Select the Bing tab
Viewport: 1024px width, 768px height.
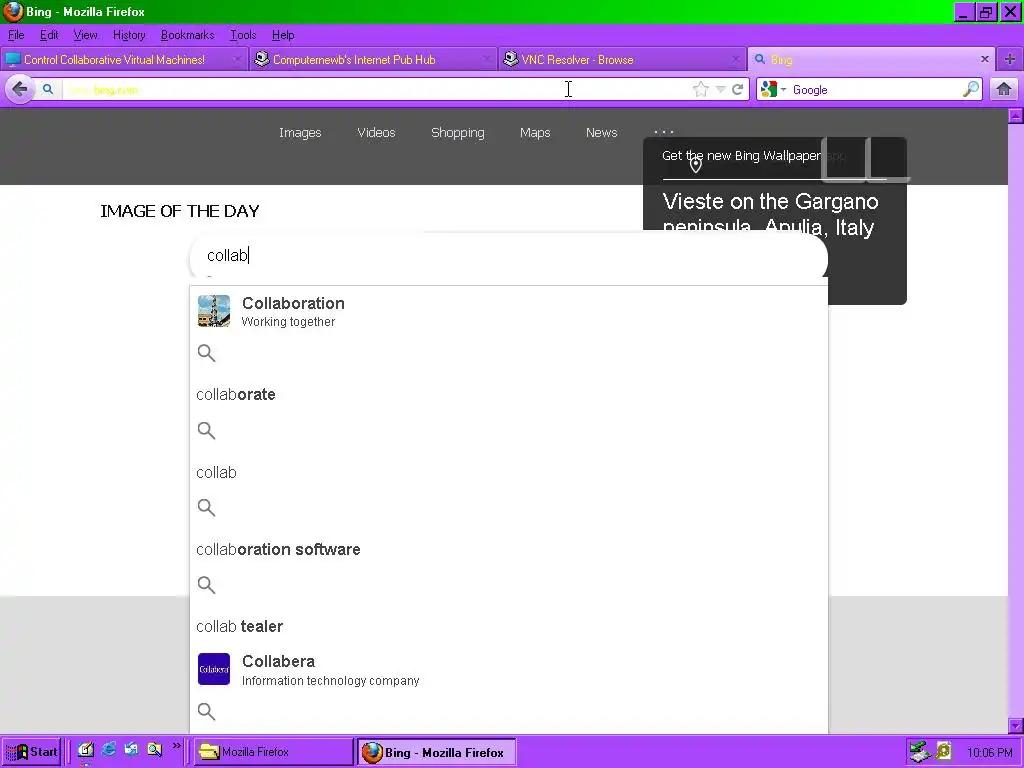(871, 59)
